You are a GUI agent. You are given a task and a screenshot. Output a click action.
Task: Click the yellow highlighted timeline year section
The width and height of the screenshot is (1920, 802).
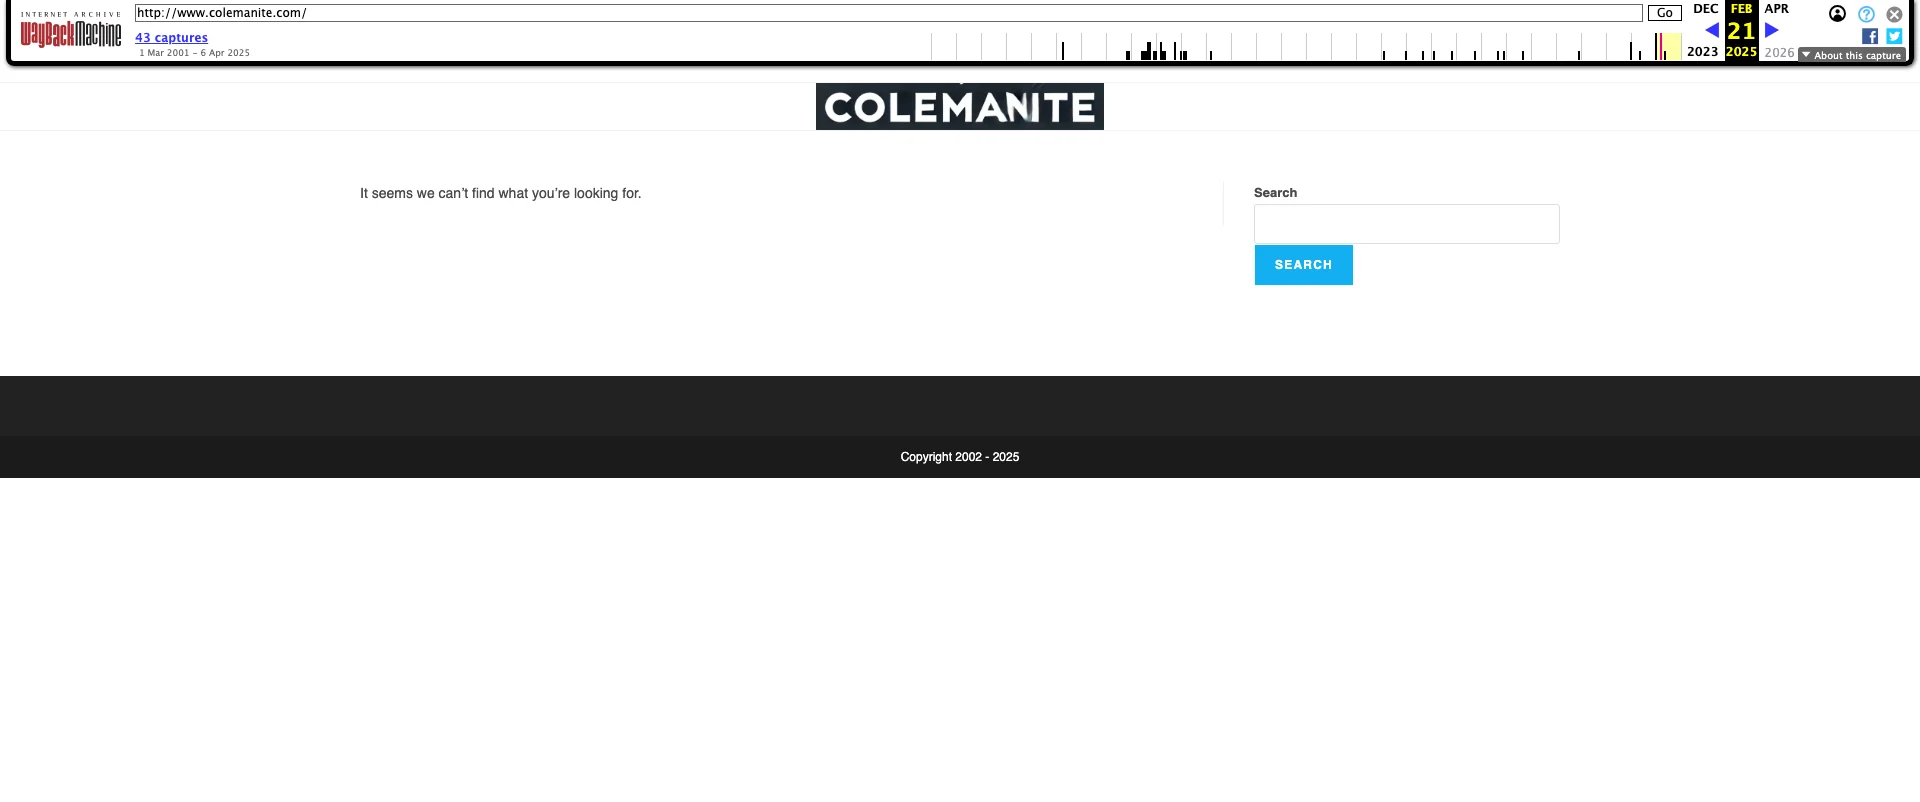click(x=1672, y=47)
